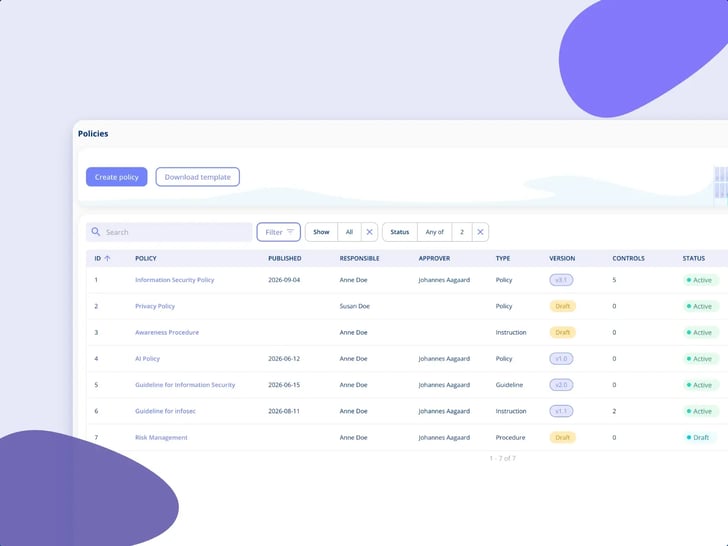Sort by the RESPONSIBLE column header
The width and height of the screenshot is (728, 546).
359,259
